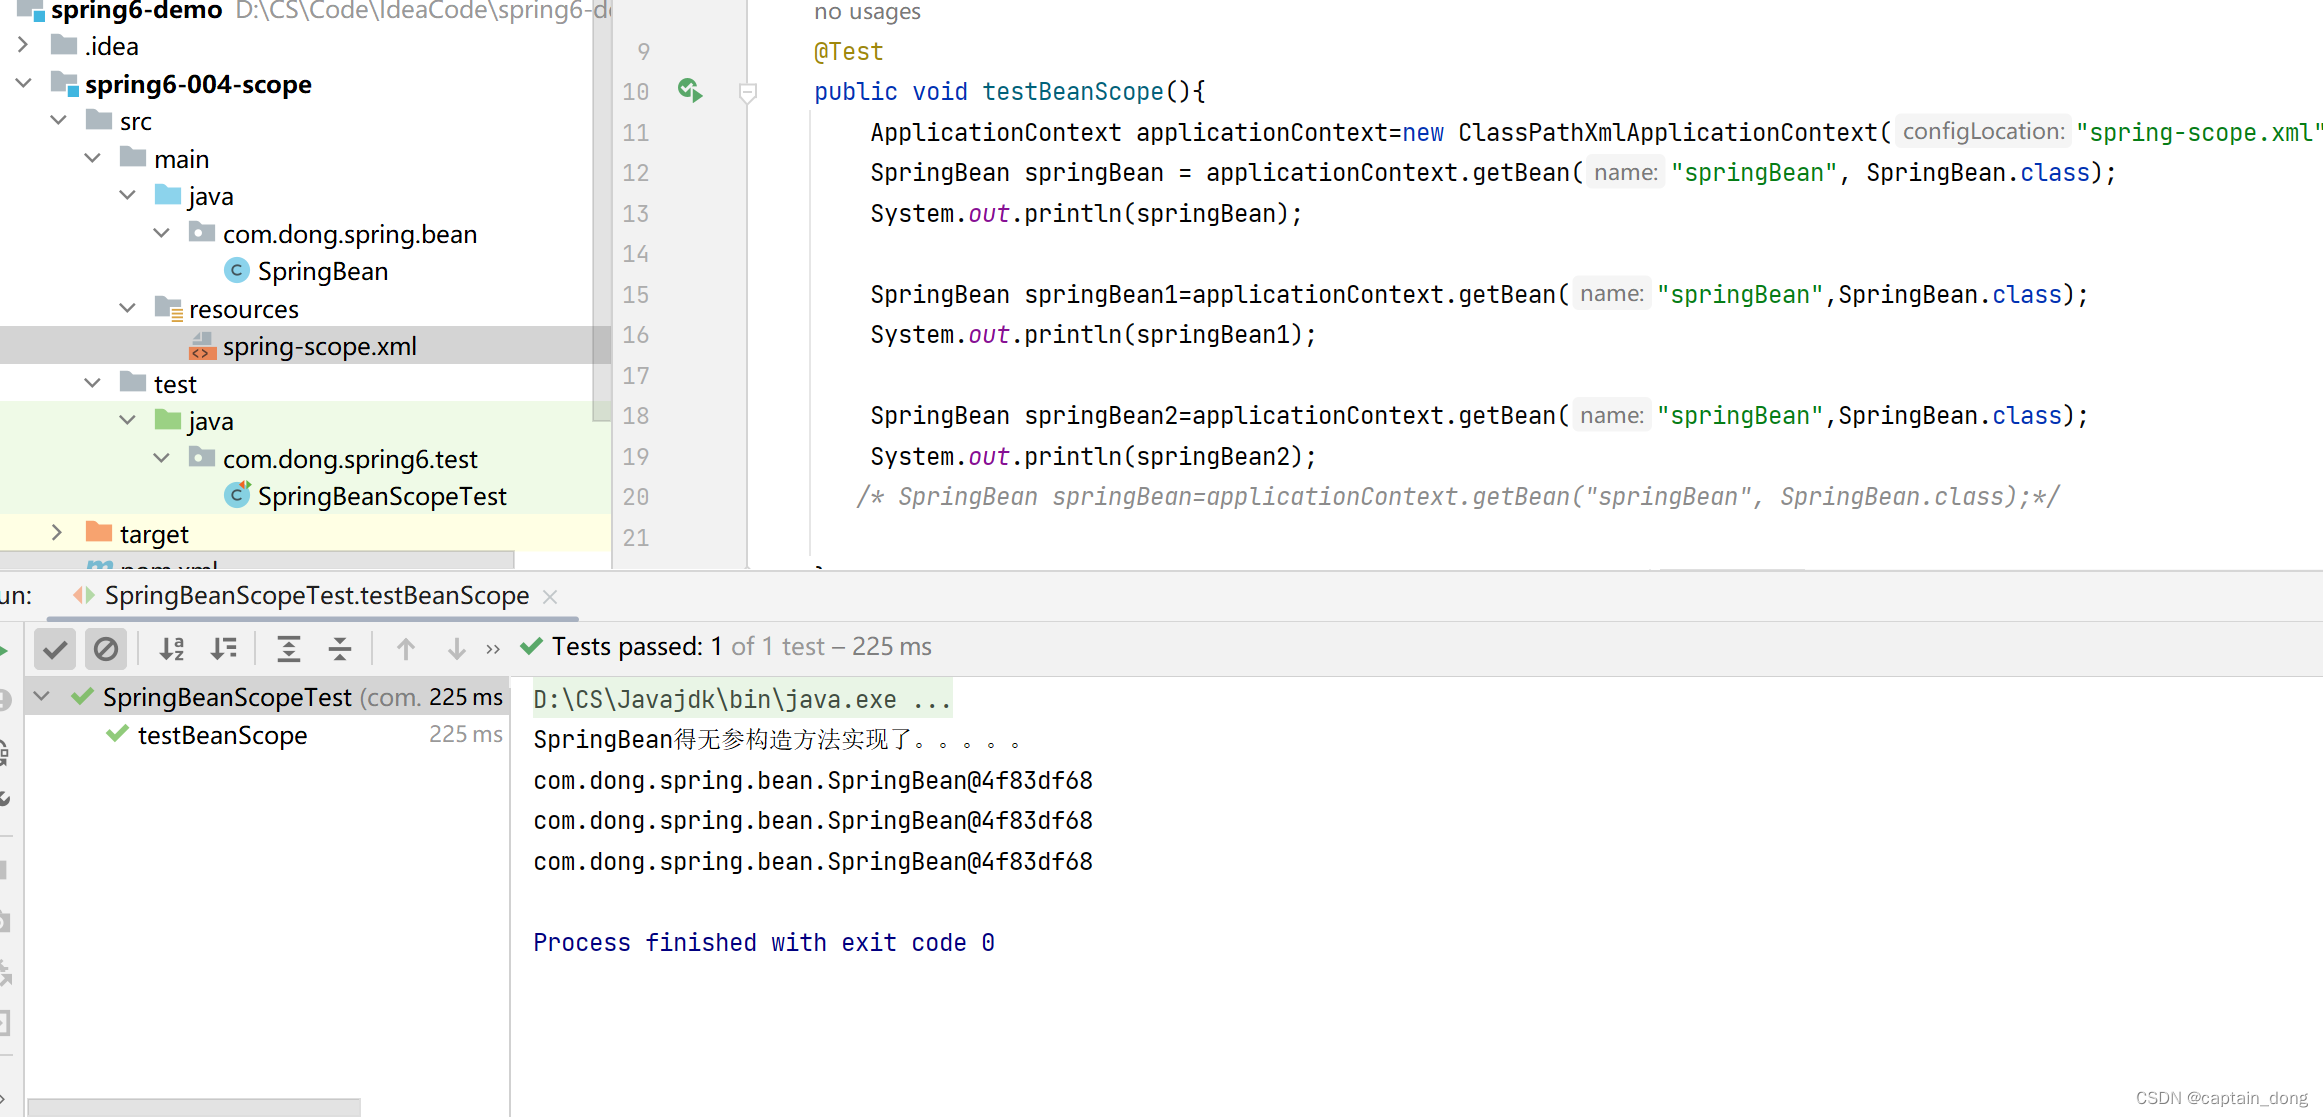Toggle Show Passed tests filter
Screen dimensions: 2323x1117
[55, 647]
